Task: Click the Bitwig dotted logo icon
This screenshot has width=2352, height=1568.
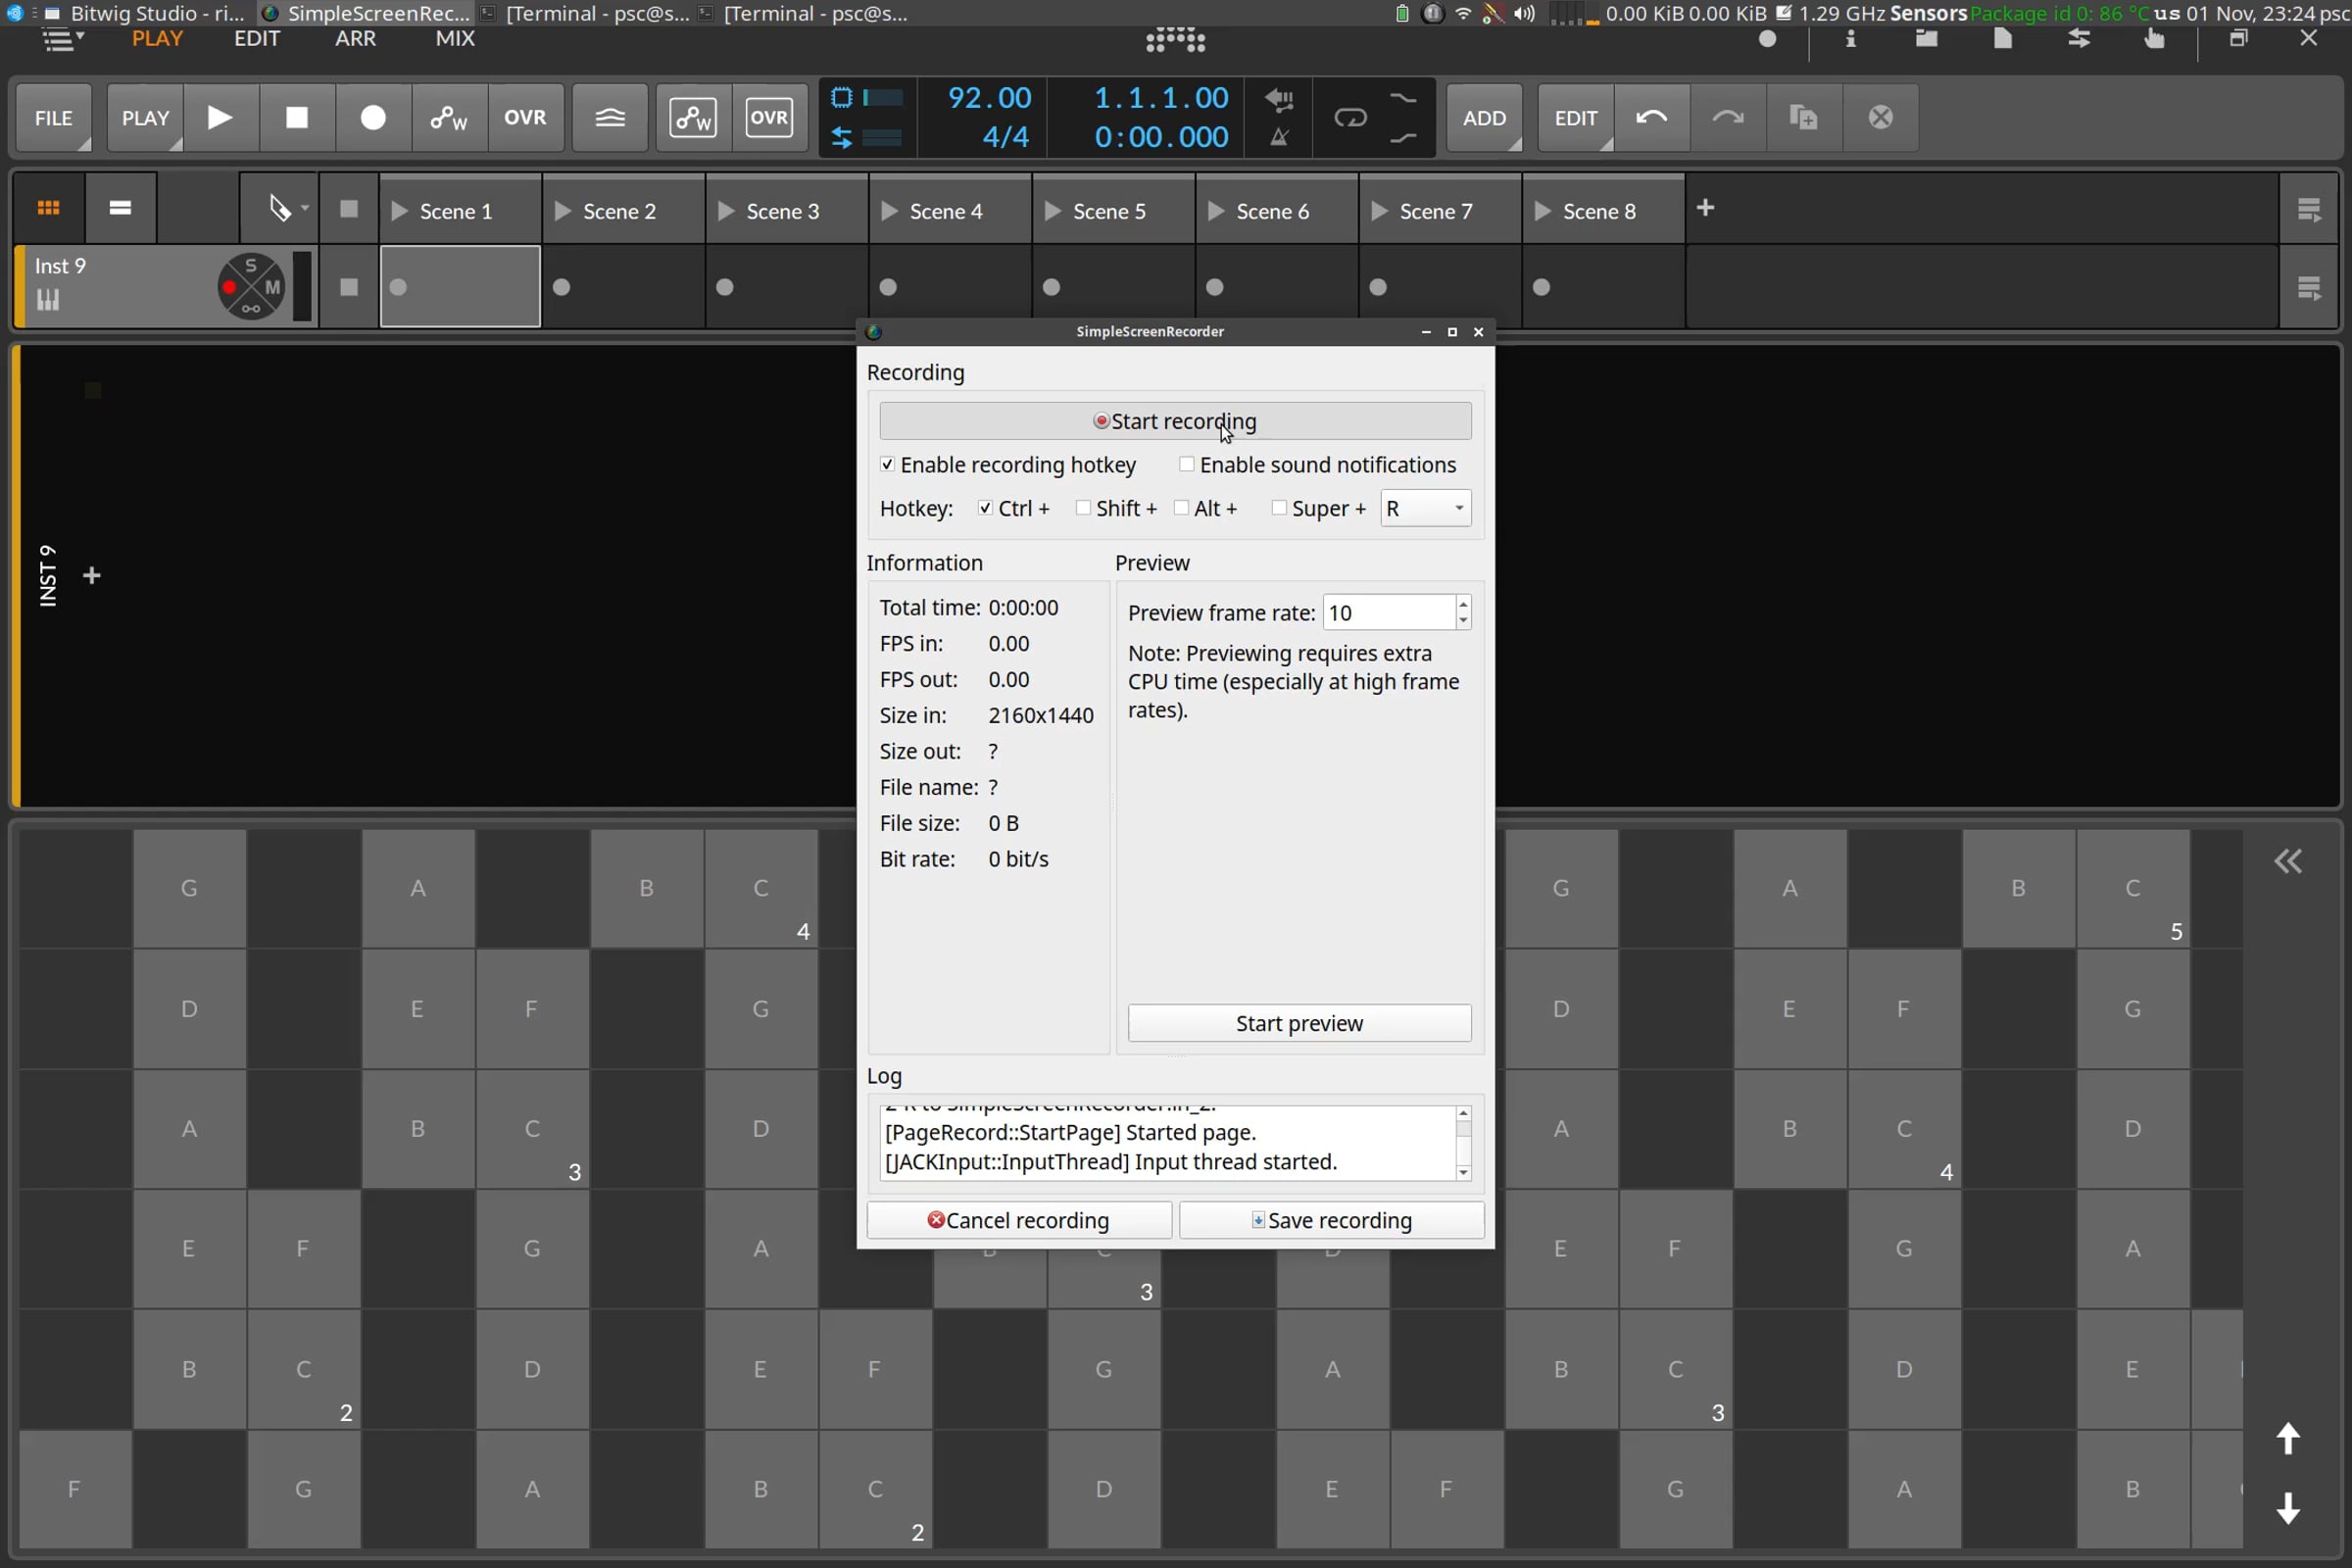Action: (1175, 40)
